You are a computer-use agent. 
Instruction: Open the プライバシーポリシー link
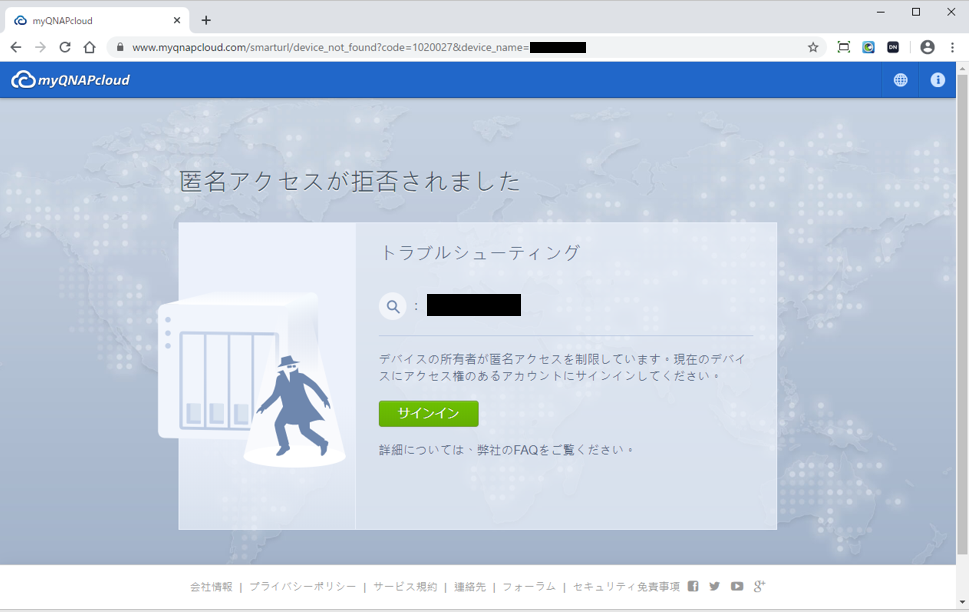click(302, 587)
